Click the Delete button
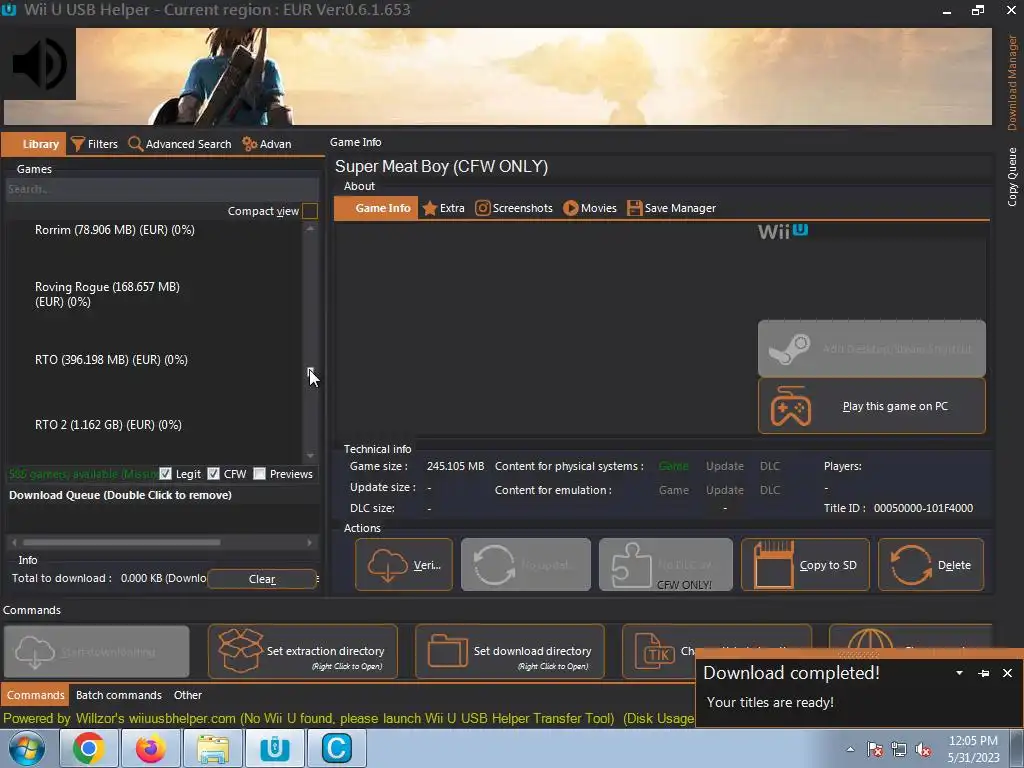 click(x=931, y=565)
